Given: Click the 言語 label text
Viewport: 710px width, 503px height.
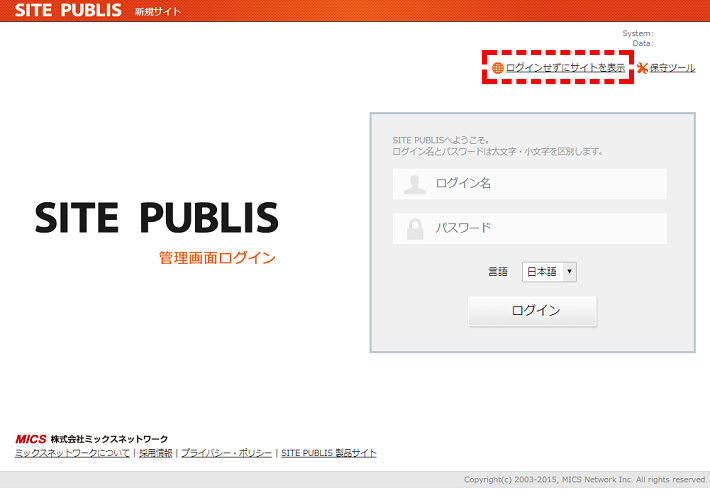Looking at the screenshot, I should [x=498, y=272].
